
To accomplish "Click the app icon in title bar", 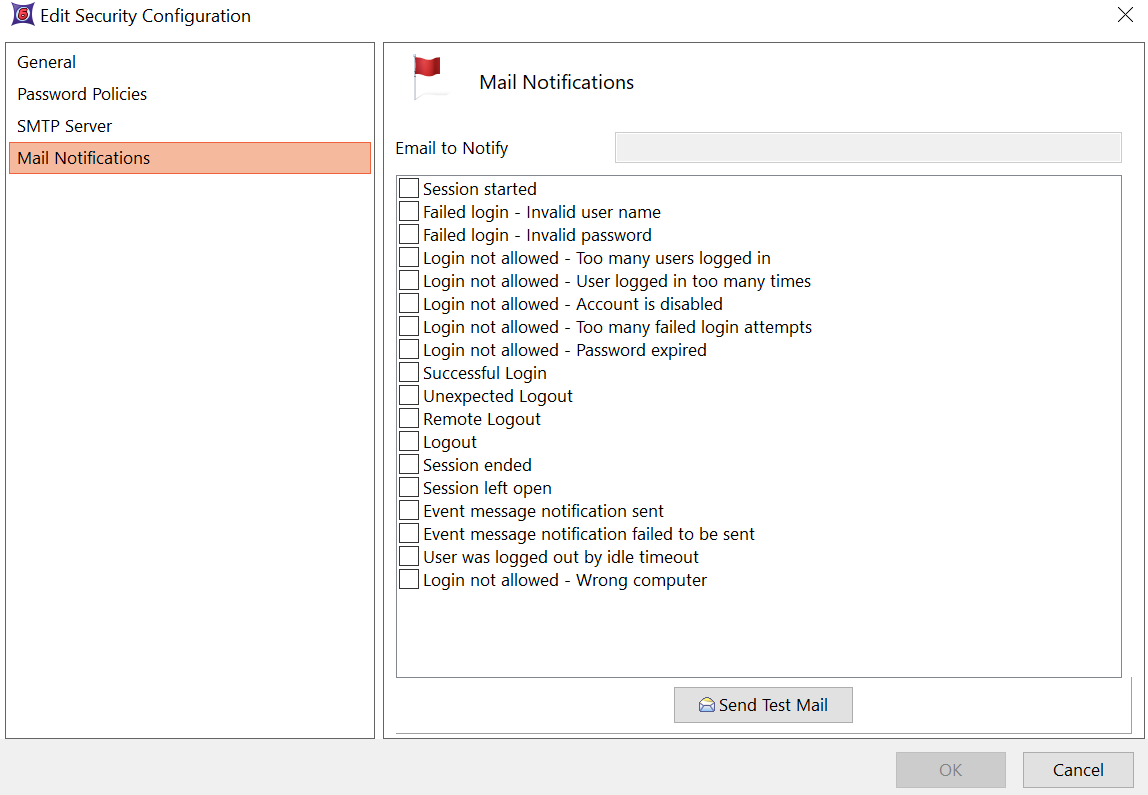I will (x=22, y=15).
